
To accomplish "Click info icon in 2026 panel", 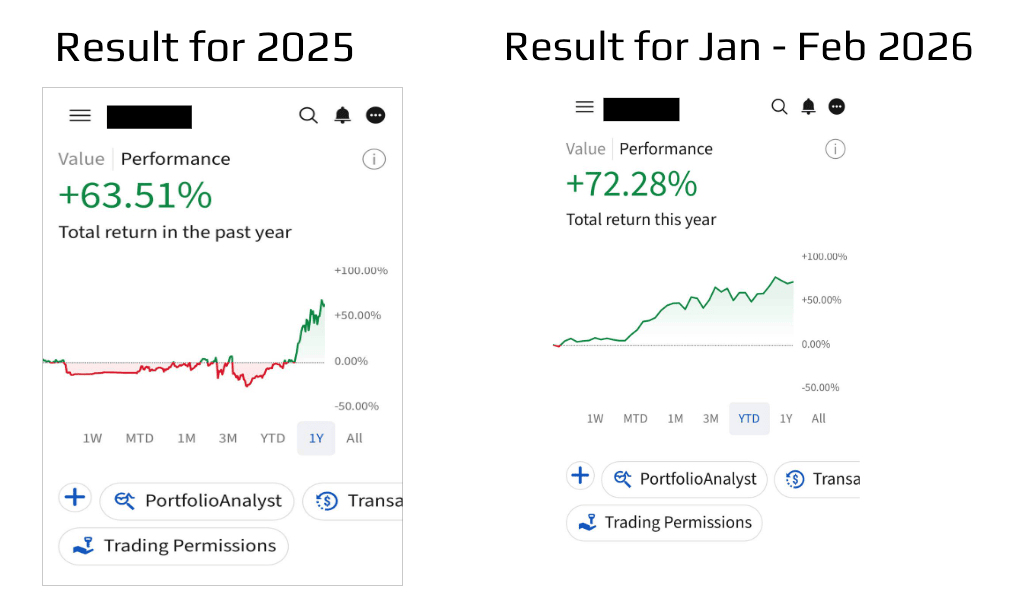I will 835,149.
